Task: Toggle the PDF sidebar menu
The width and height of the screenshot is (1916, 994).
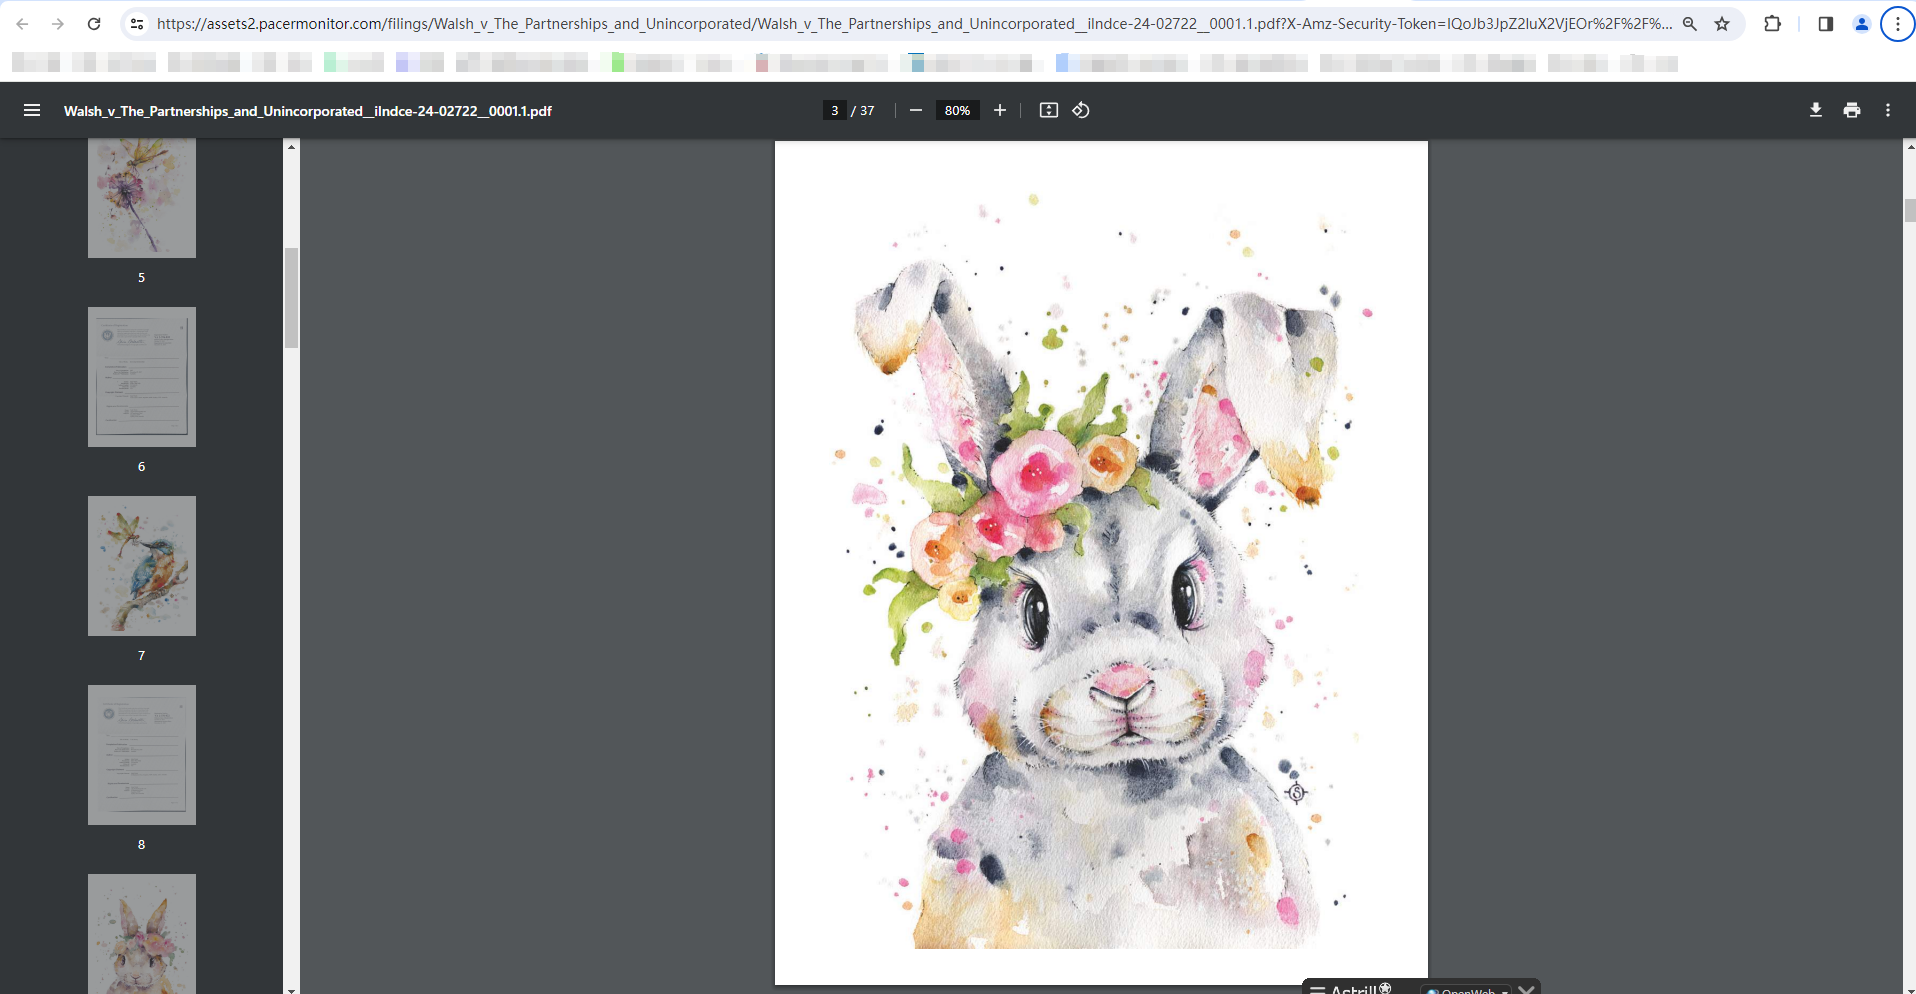Action: pos(32,110)
